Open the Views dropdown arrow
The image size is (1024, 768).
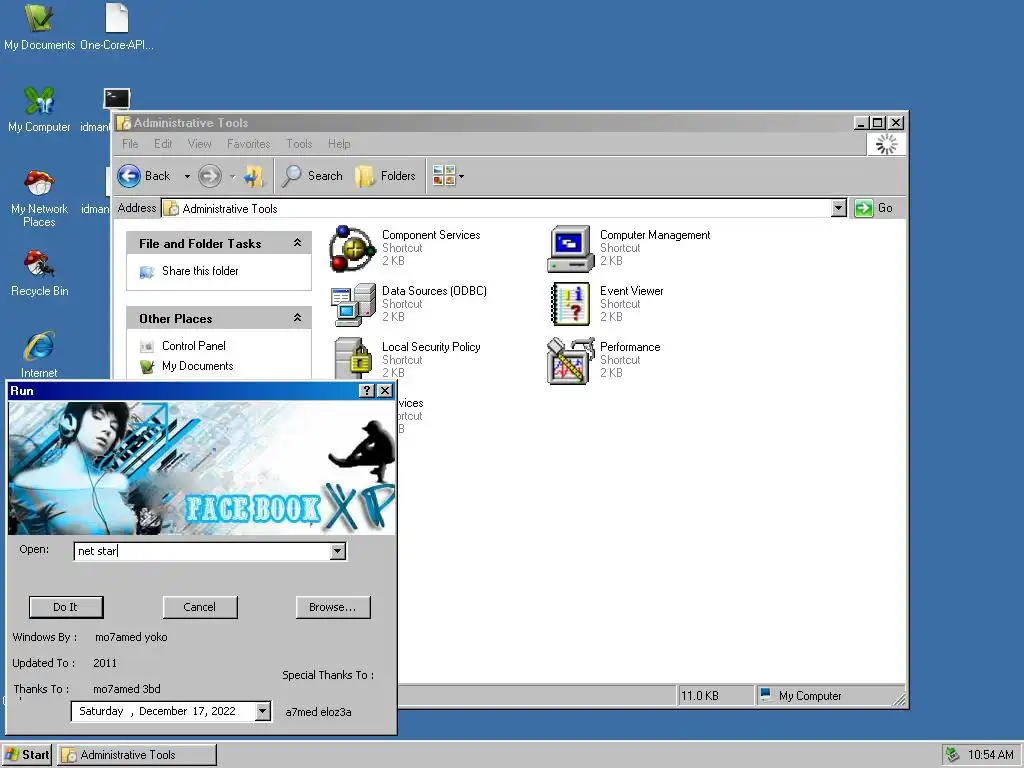[461, 176]
